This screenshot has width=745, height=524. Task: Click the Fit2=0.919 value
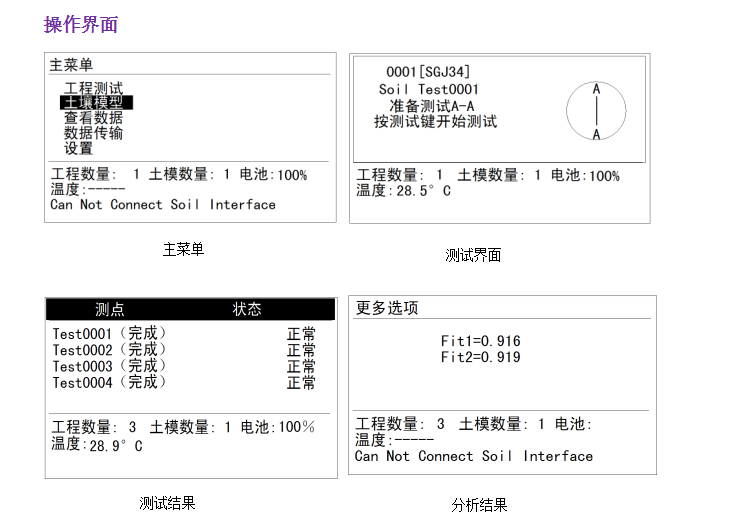(481, 357)
